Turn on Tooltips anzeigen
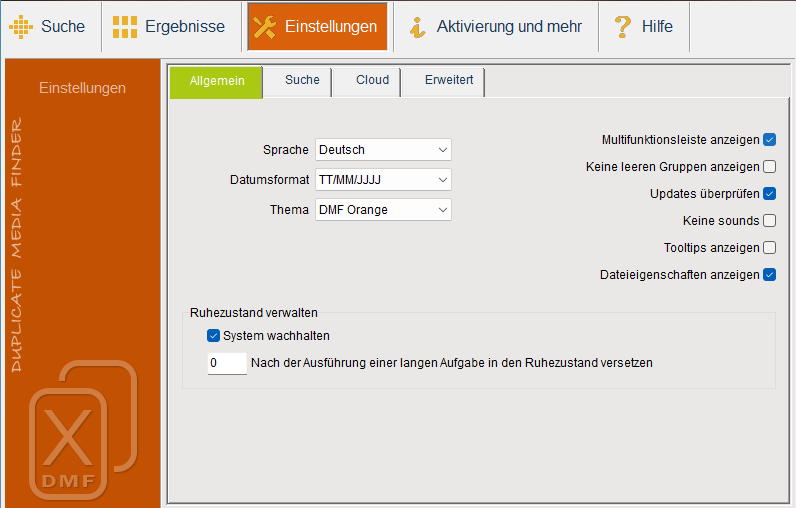Image resolution: width=796 pixels, height=508 pixels. (x=769, y=248)
